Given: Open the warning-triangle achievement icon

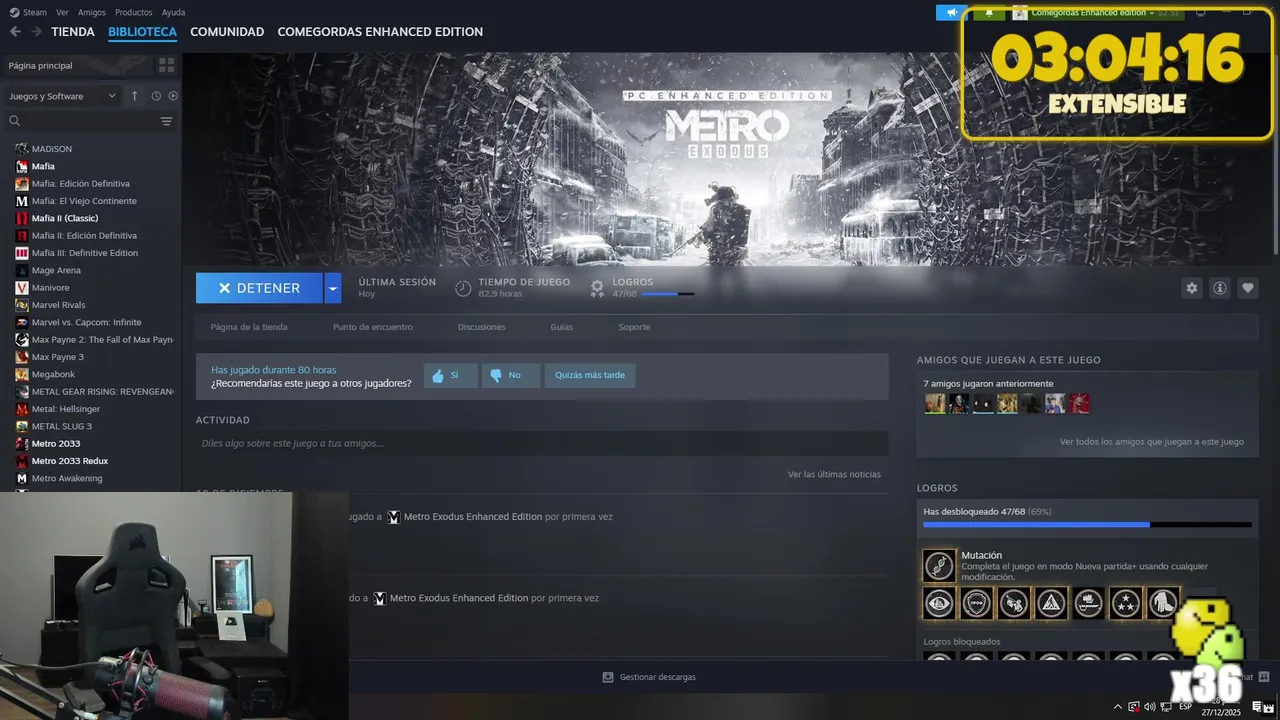Looking at the screenshot, I should coord(1051,603).
